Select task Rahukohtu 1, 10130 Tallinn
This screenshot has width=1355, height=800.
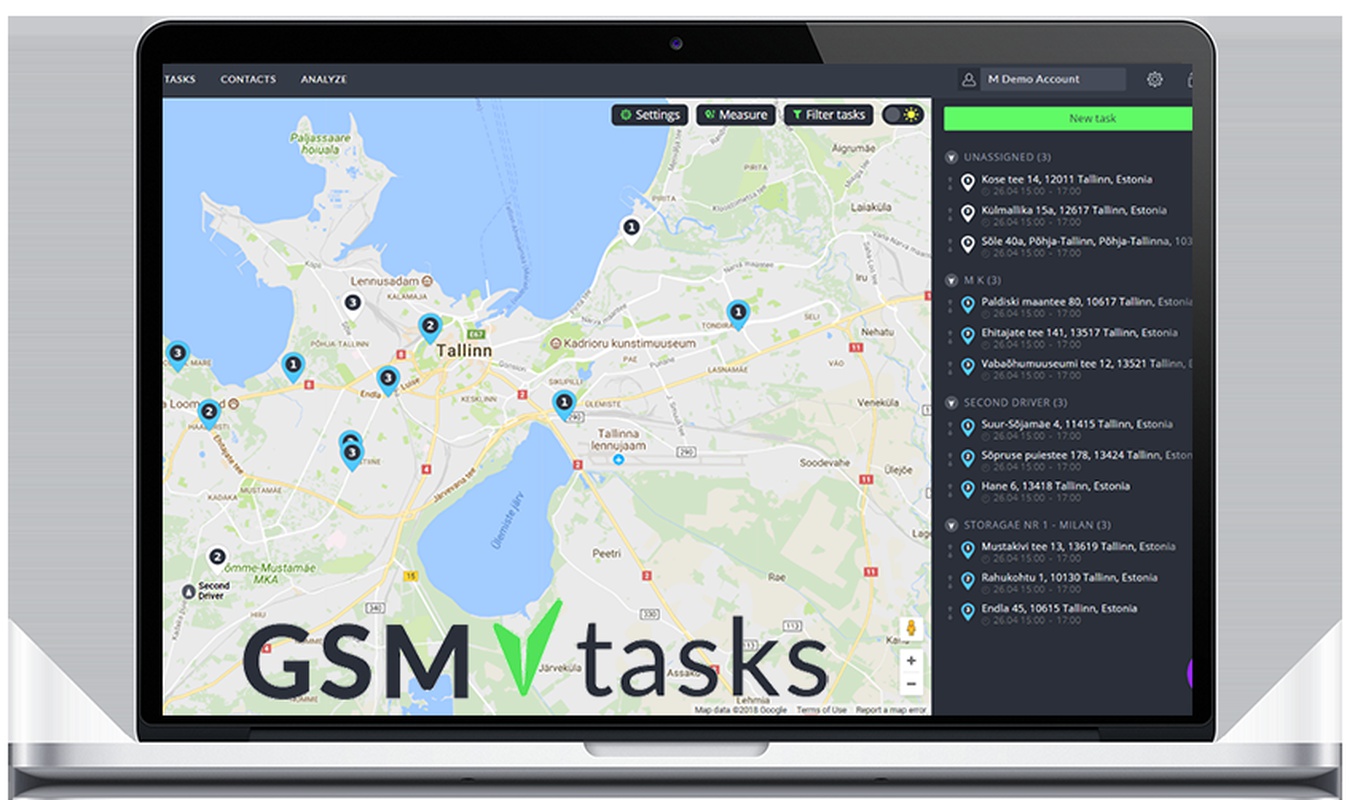(x=1069, y=578)
